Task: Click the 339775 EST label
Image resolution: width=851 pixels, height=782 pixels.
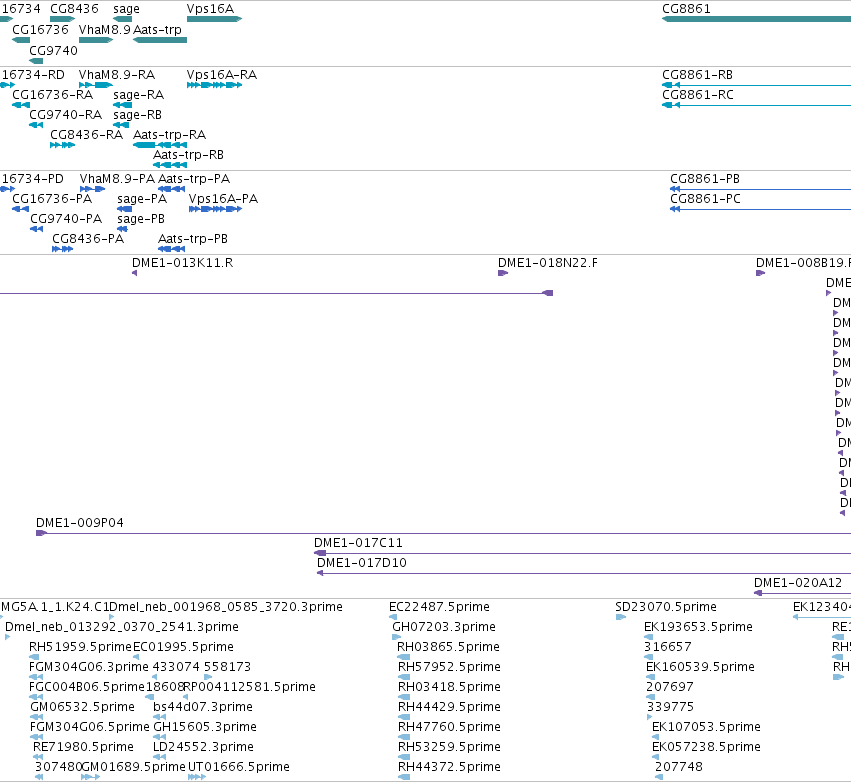Action: tap(670, 707)
